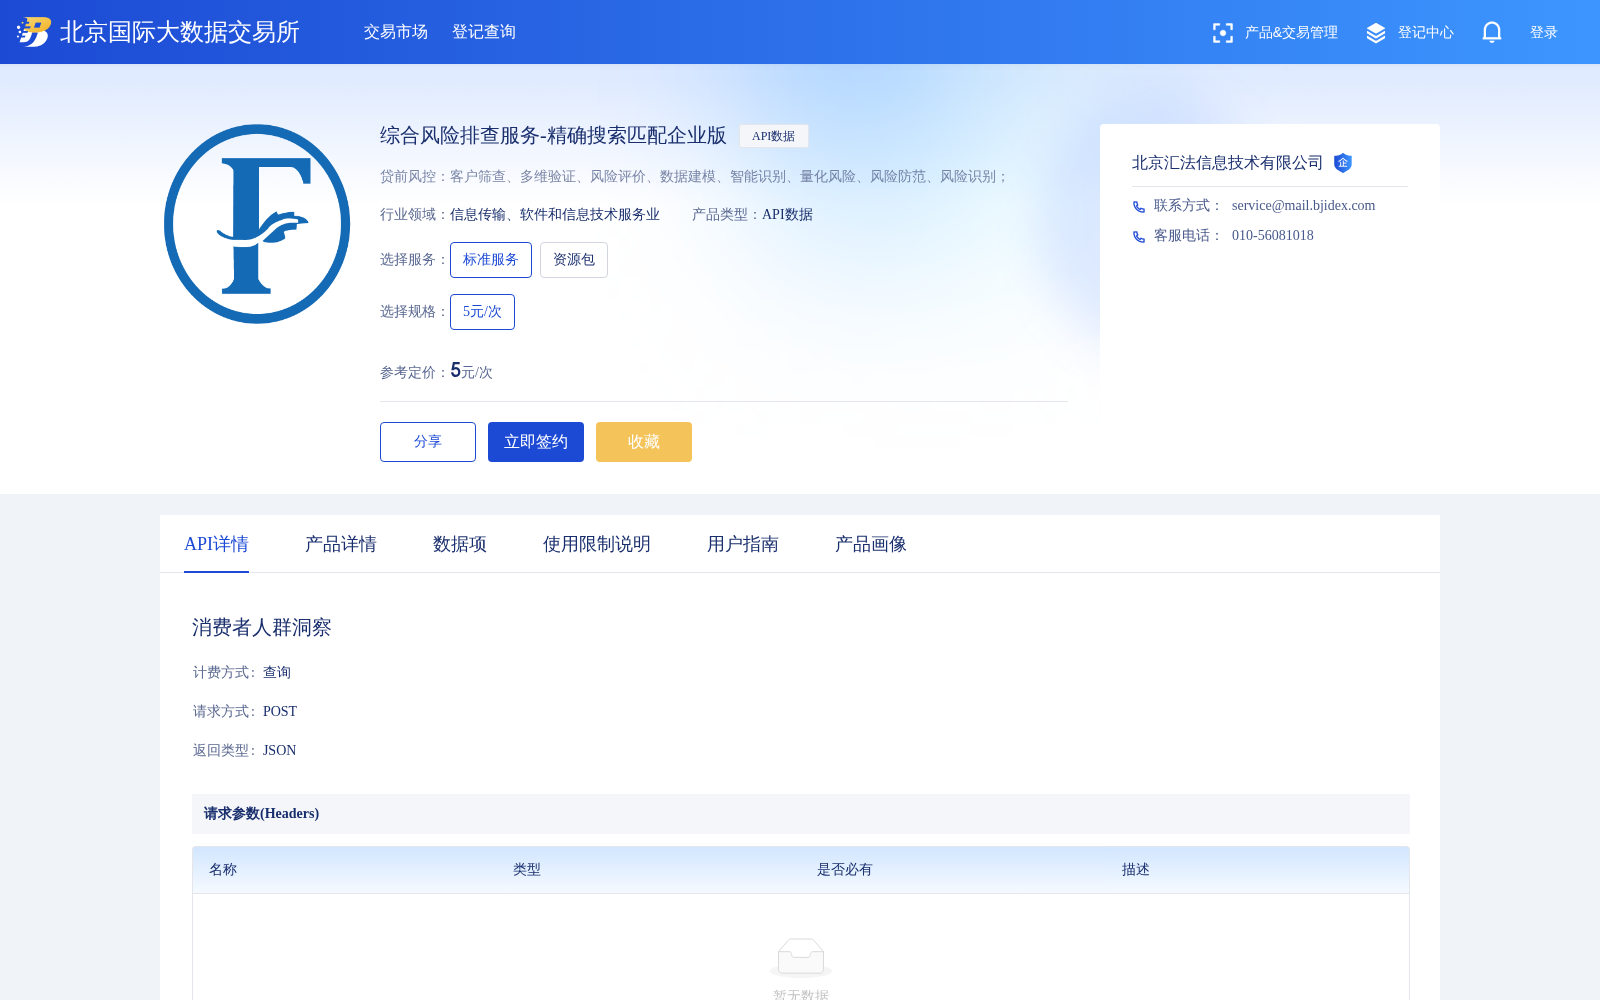Select 资源包 service option

[574, 260]
